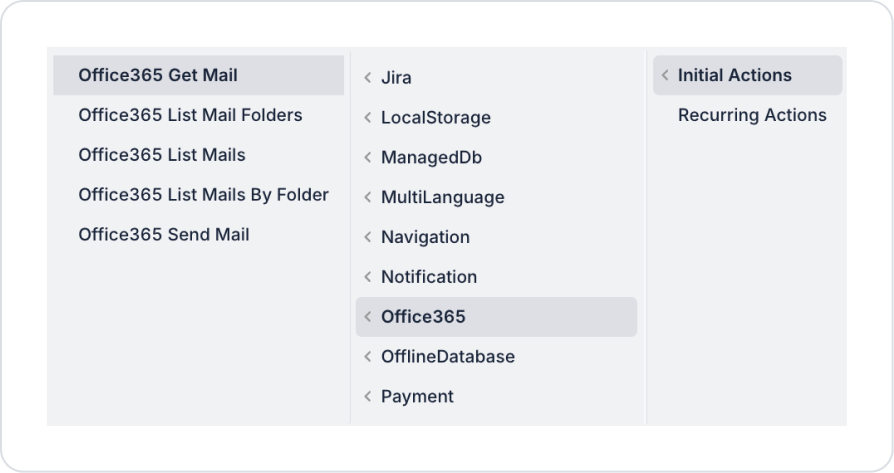Select Notification category label
Screen dimensions: 894x473
[429, 277]
